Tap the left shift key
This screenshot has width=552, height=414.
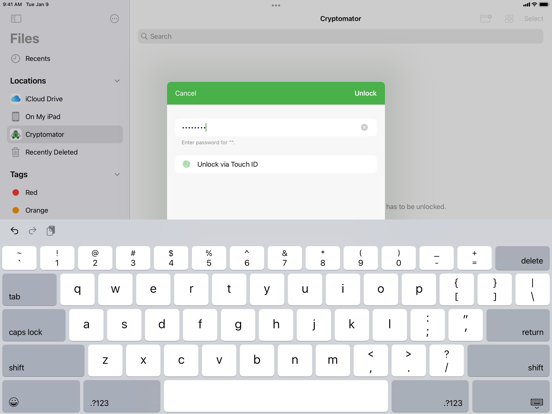tap(43, 360)
